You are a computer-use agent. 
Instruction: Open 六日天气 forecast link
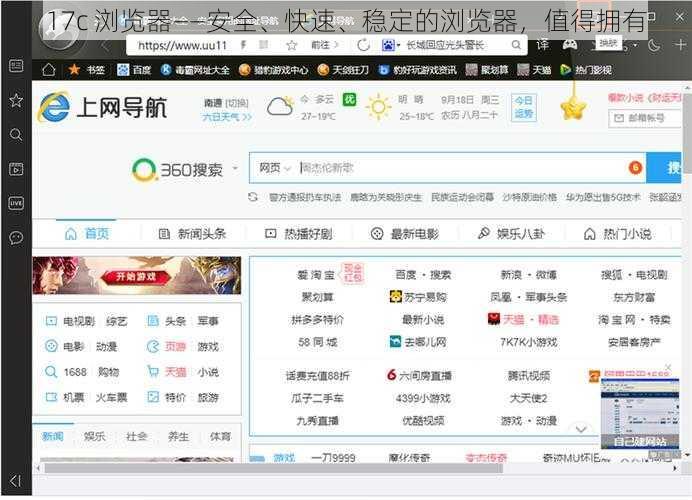[x=227, y=117]
